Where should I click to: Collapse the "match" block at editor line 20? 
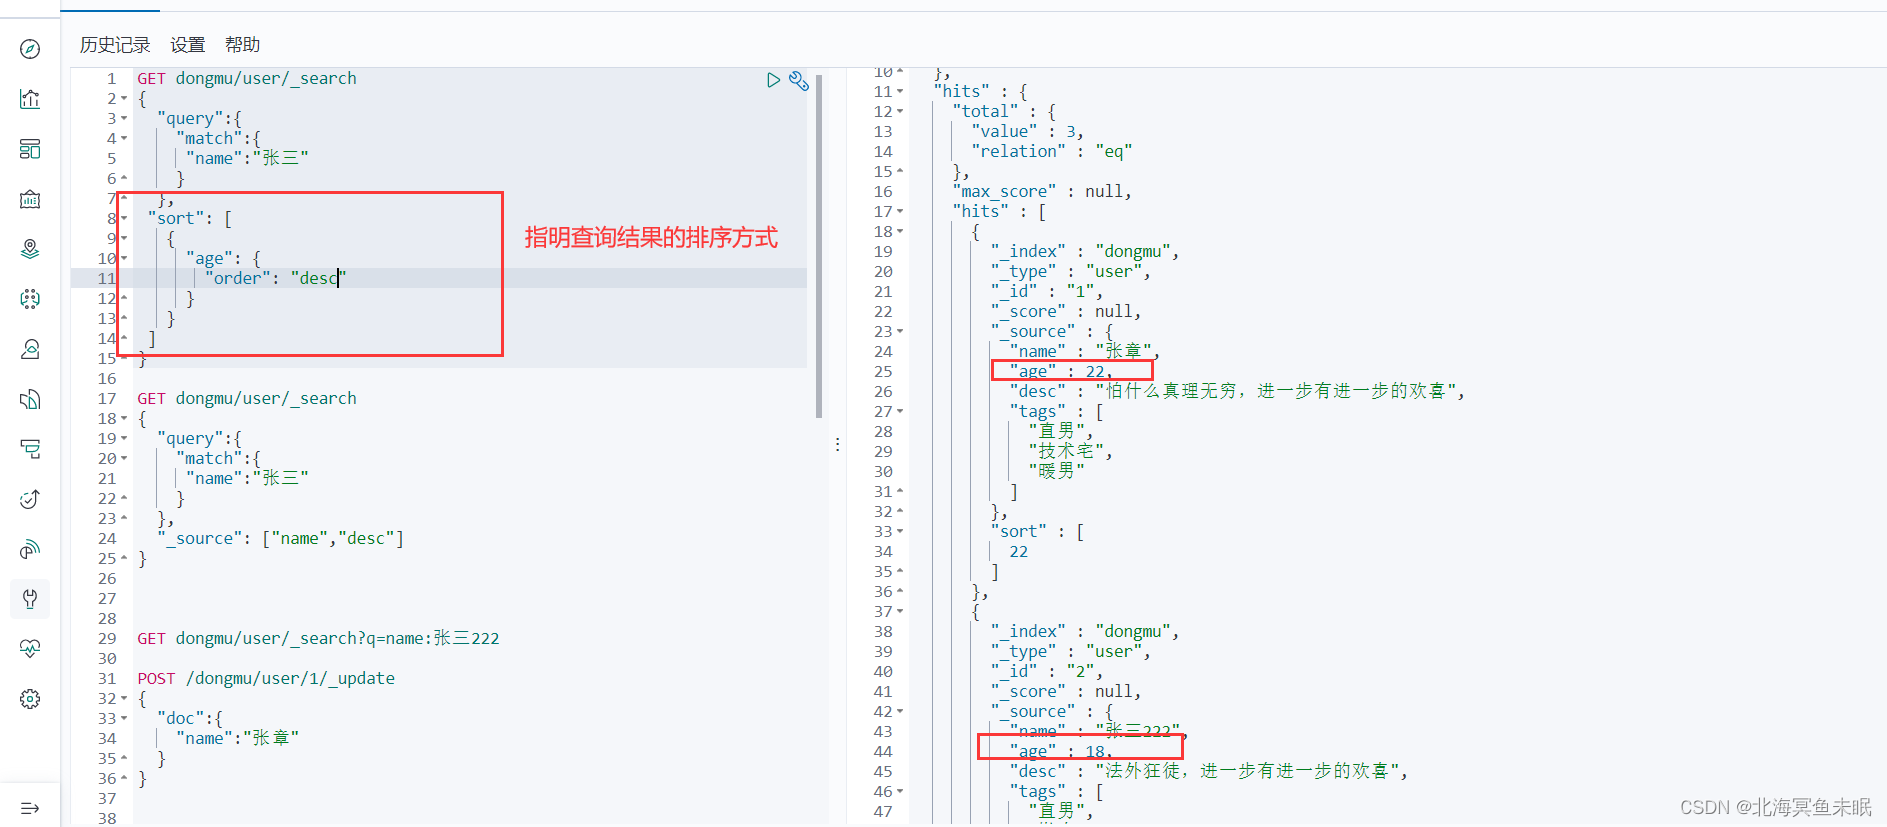pos(124,458)
